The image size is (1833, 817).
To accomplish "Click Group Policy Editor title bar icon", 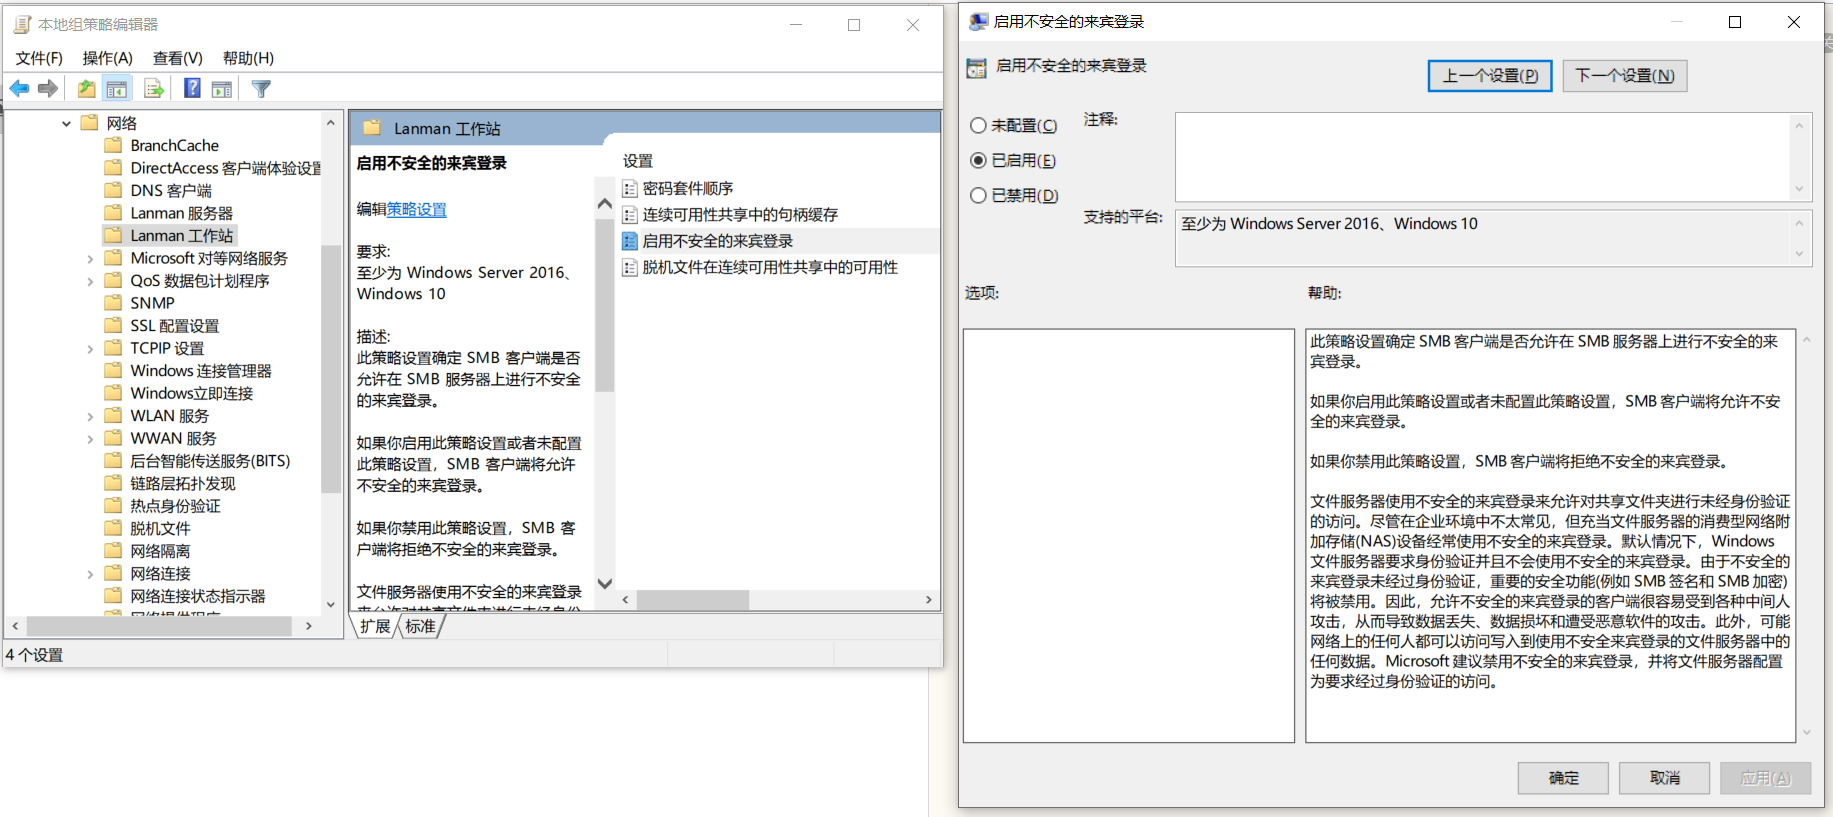I will coord(22,24).
